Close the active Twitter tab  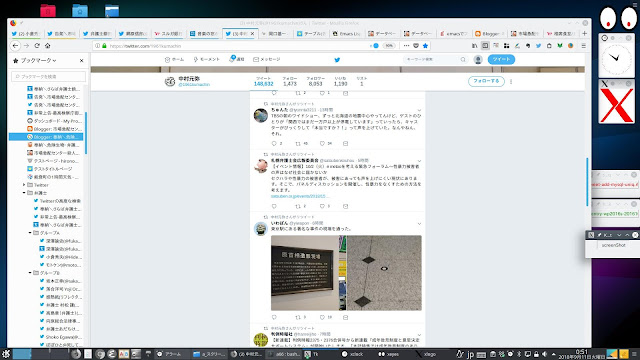pyautogui.click(x=252, y=34)
